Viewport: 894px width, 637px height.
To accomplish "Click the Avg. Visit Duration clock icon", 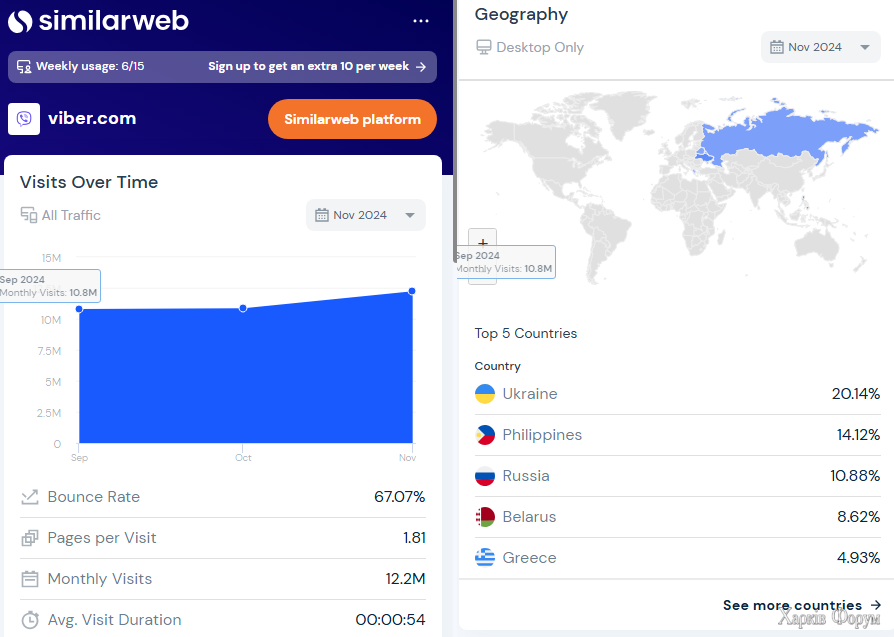I will coord(30,620).
